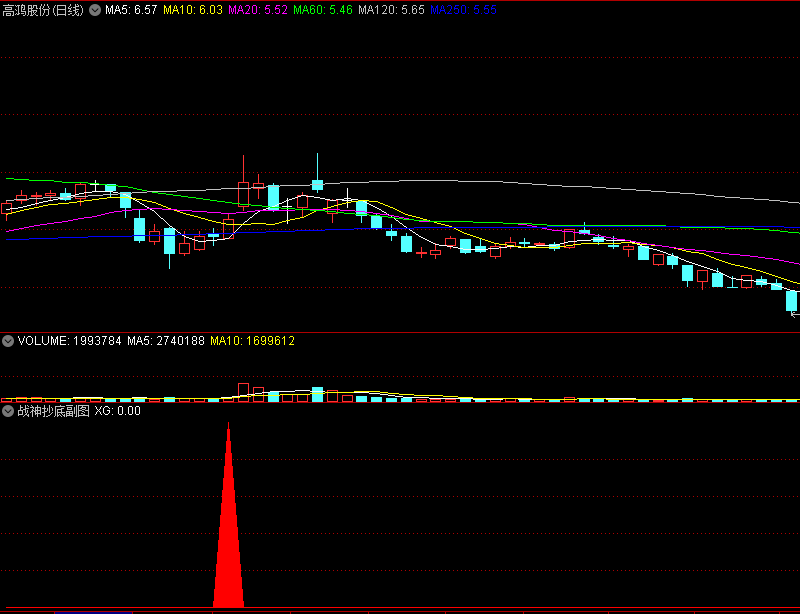The height and width of the screenshot is (614, 800).
Task: Click the last cyan candlestick at right edge
Action: click(x=791, y=301)
